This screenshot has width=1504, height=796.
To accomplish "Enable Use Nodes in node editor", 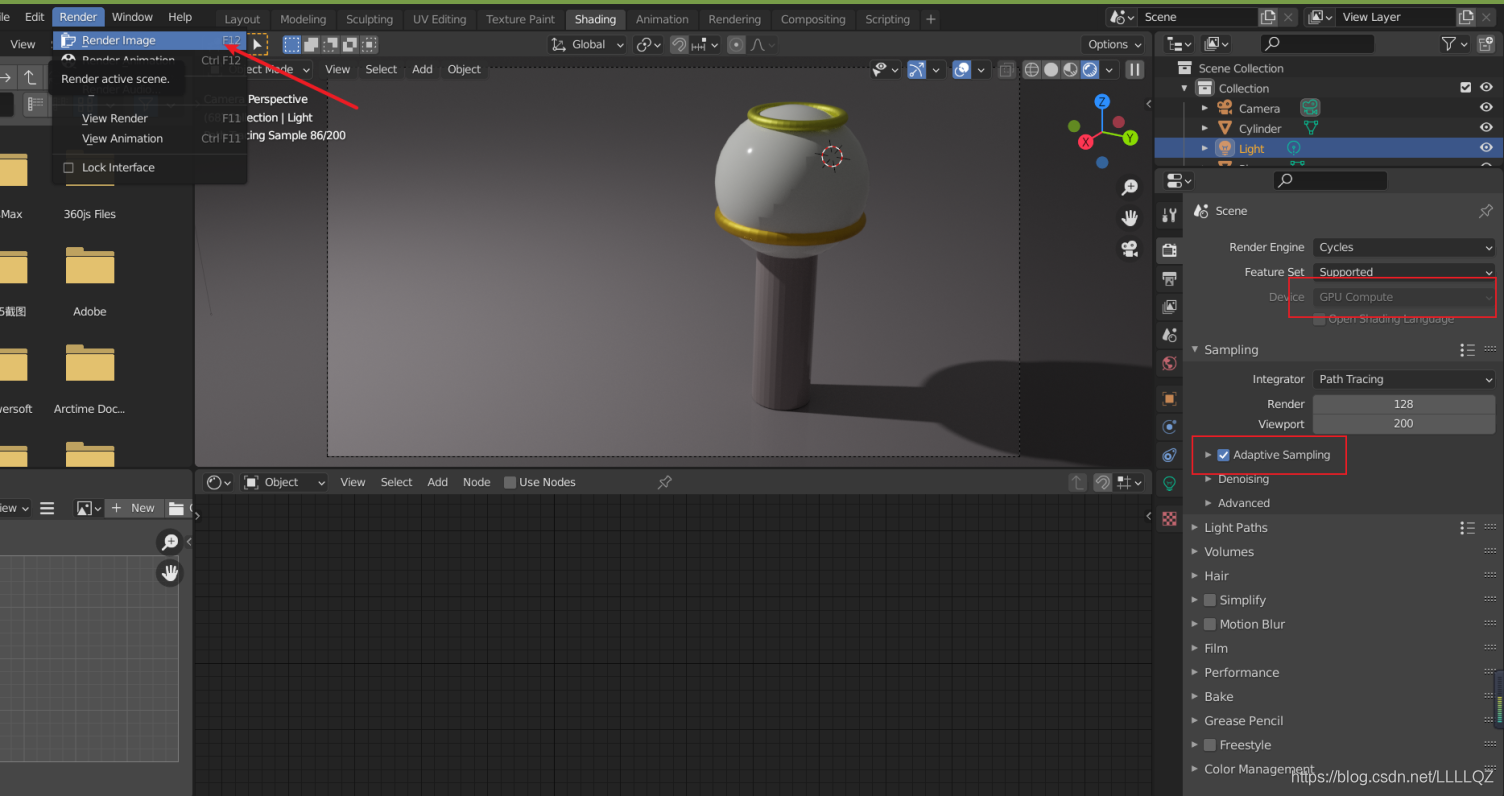I will 510,482.
